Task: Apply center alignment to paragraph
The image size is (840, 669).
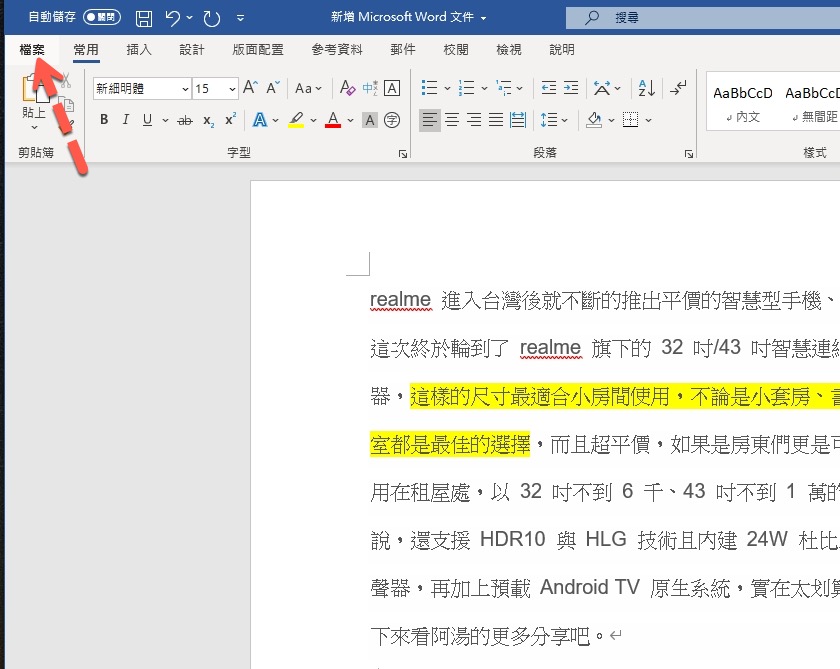Action: [452, 121]
